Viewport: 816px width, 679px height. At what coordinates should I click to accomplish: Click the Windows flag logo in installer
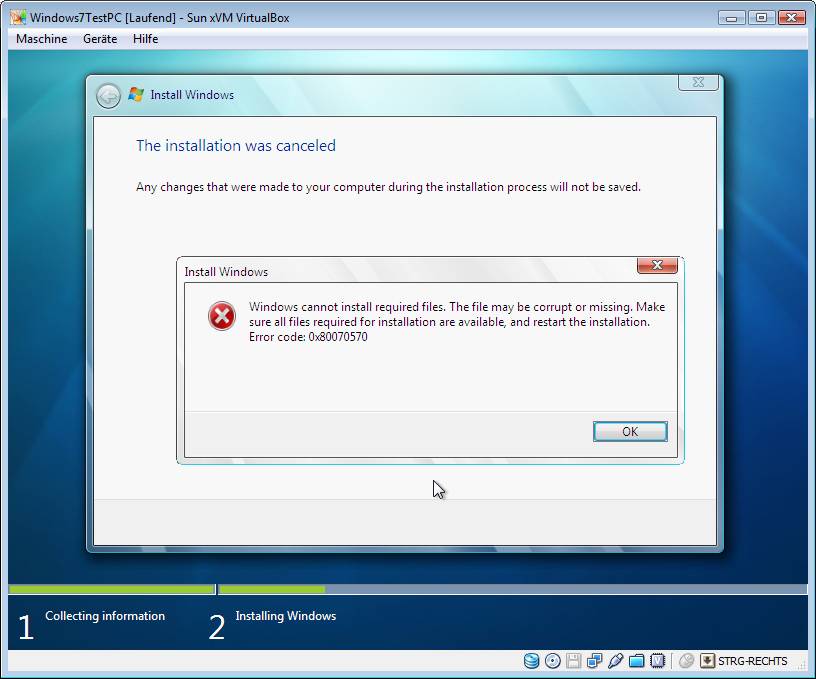[x=136, y=95]
